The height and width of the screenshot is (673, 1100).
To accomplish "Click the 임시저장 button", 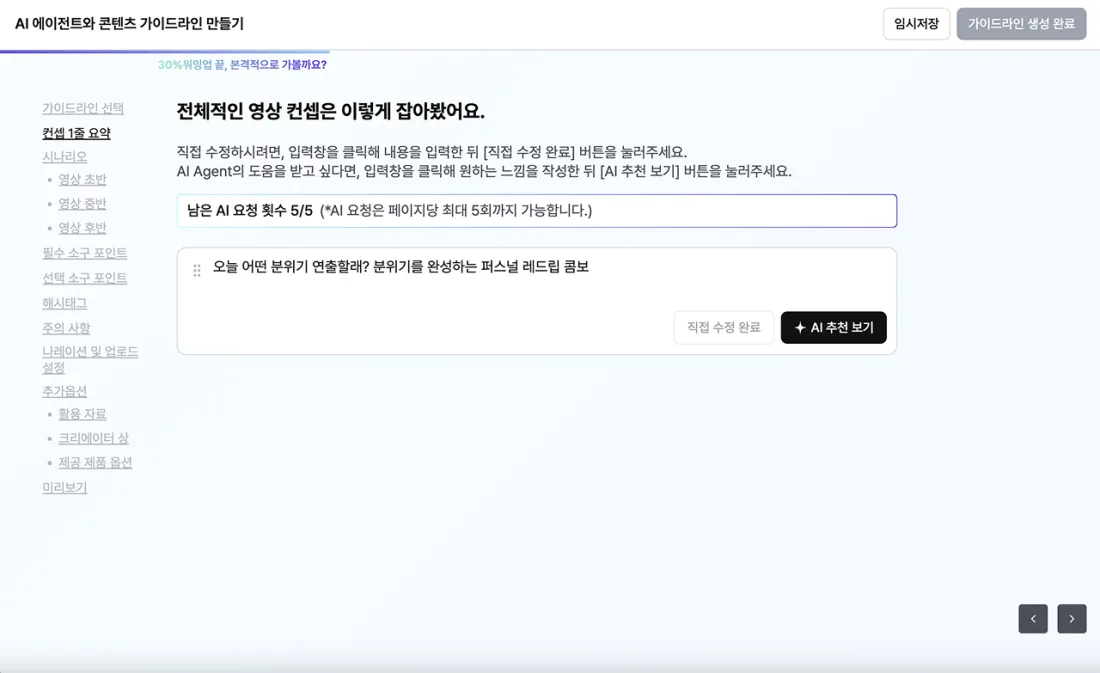I will click(x=916, y=24).
